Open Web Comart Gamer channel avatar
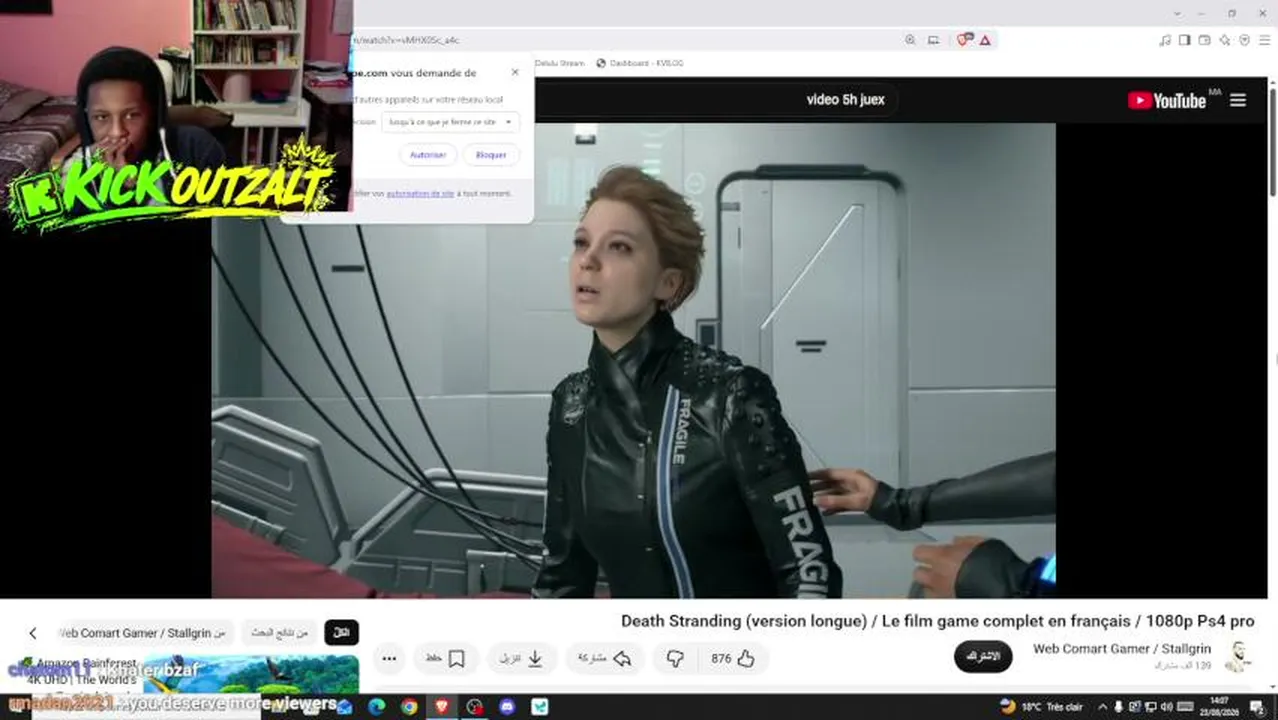 pos(1238,656)
